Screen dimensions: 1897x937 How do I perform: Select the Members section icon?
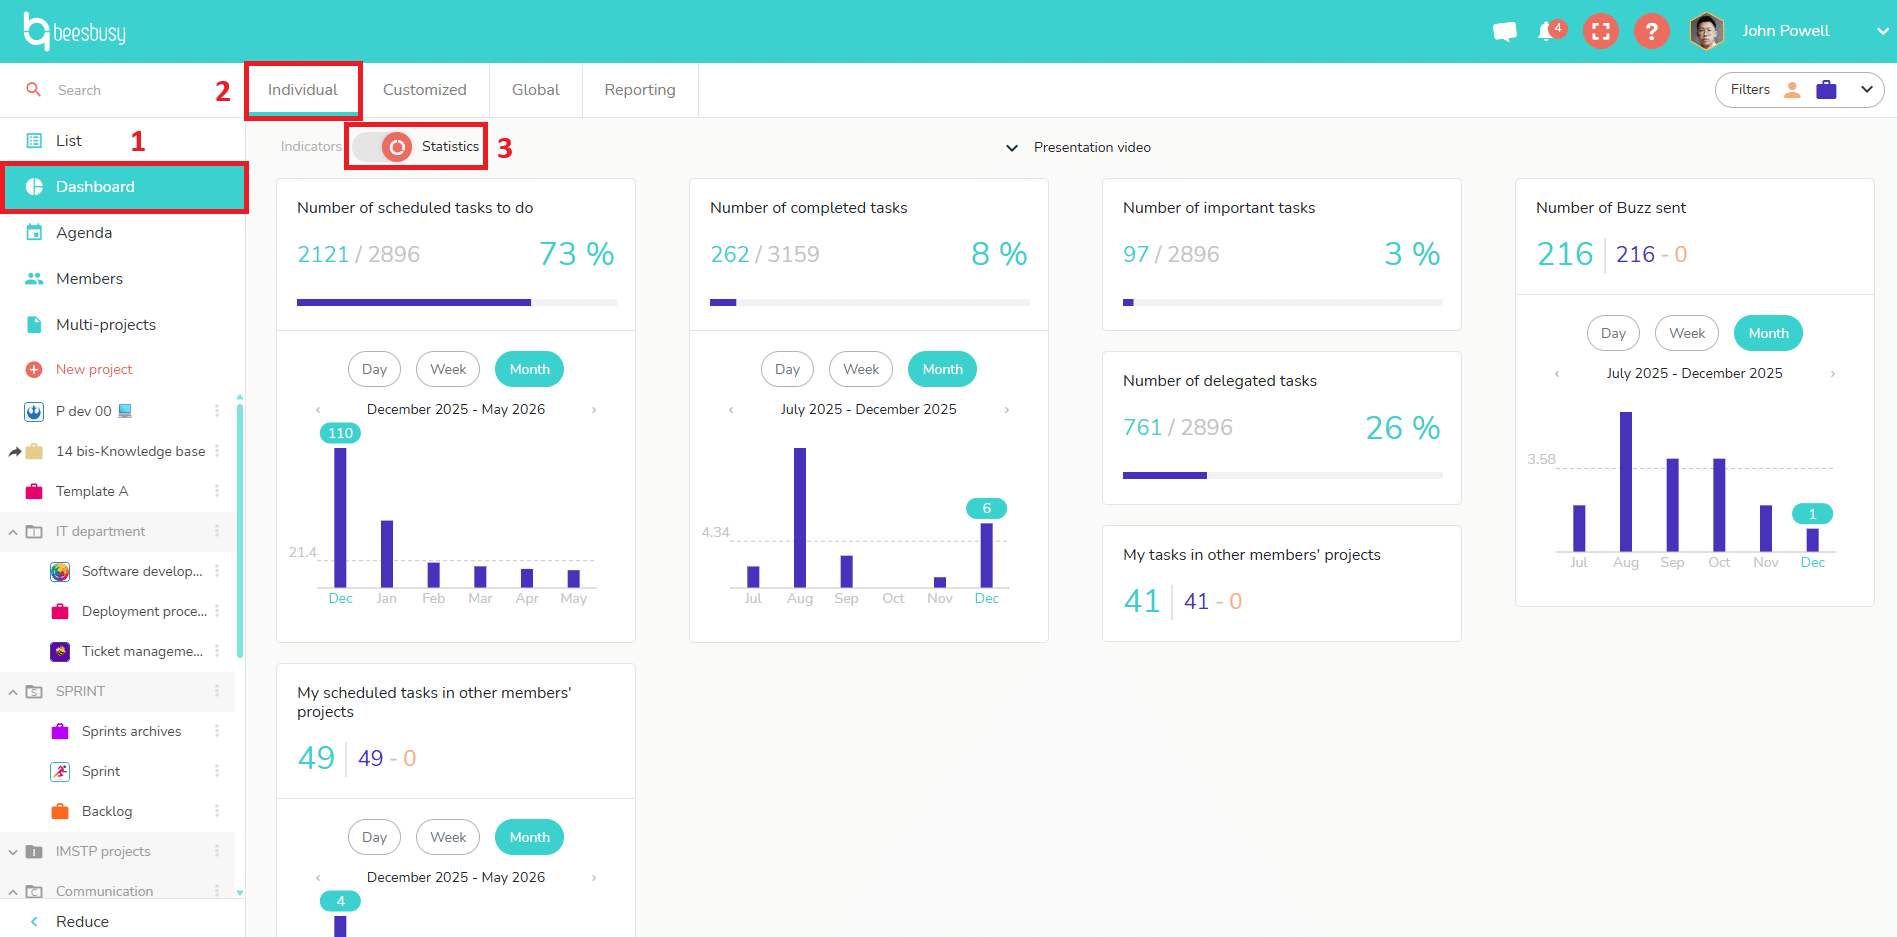pyautogui.click(x=34, y=278)
